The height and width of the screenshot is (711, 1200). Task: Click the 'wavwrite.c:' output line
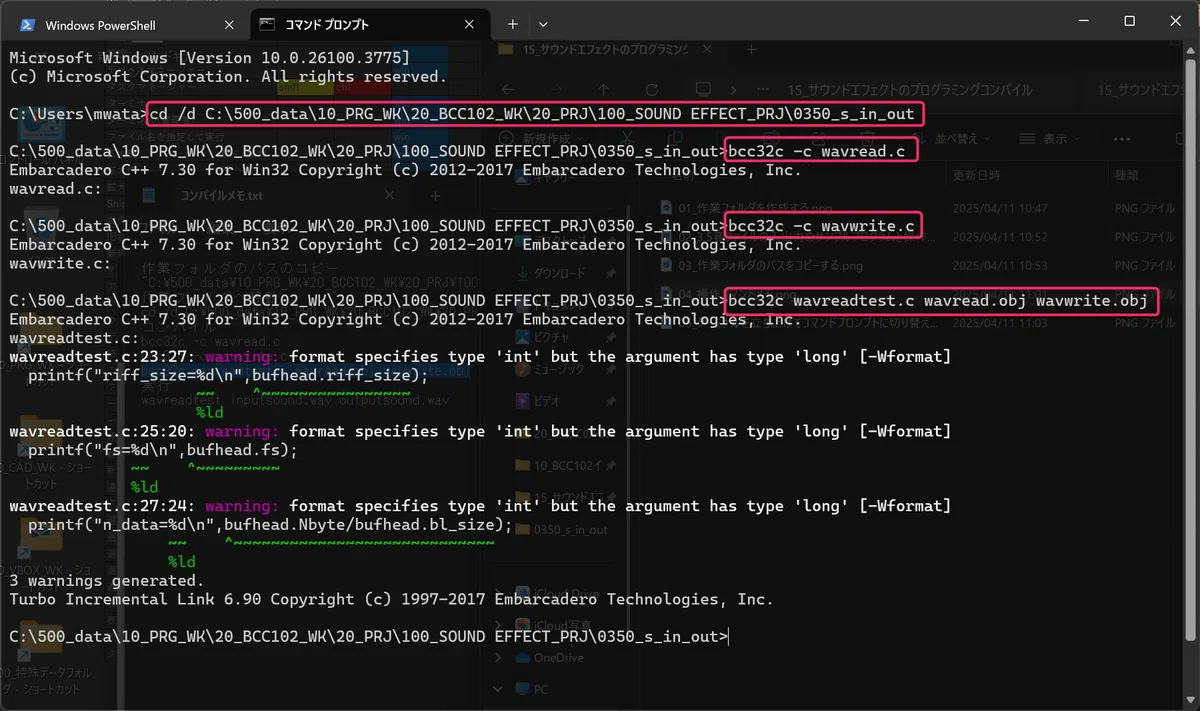pos(60,264)
